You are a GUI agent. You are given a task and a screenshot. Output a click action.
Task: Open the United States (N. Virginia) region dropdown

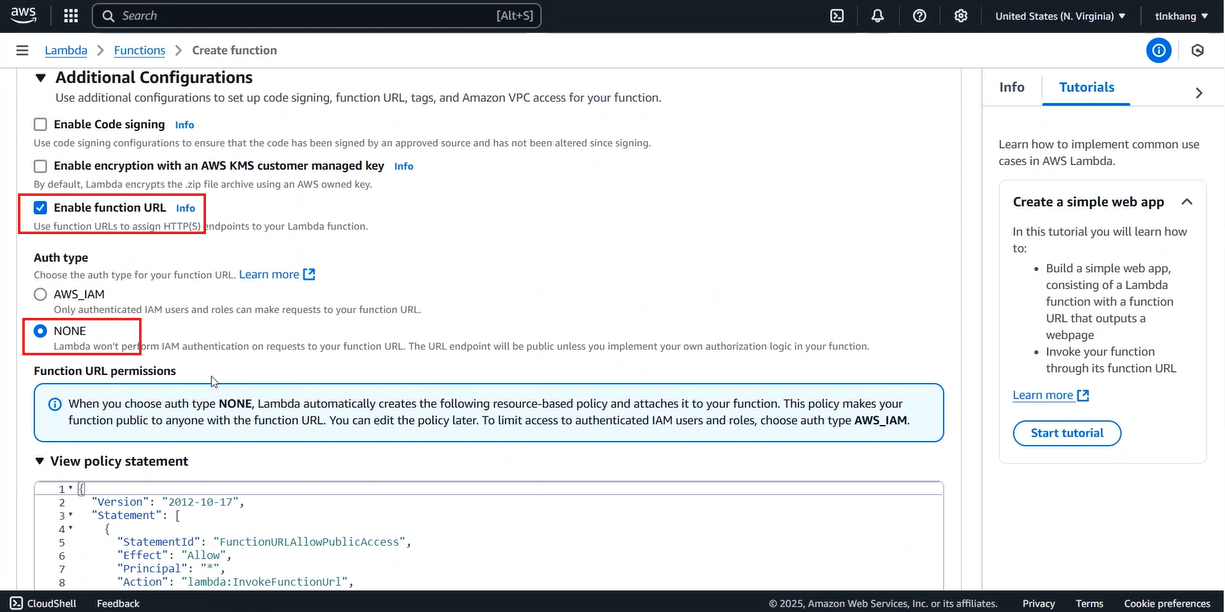(x=1060, y=16)
